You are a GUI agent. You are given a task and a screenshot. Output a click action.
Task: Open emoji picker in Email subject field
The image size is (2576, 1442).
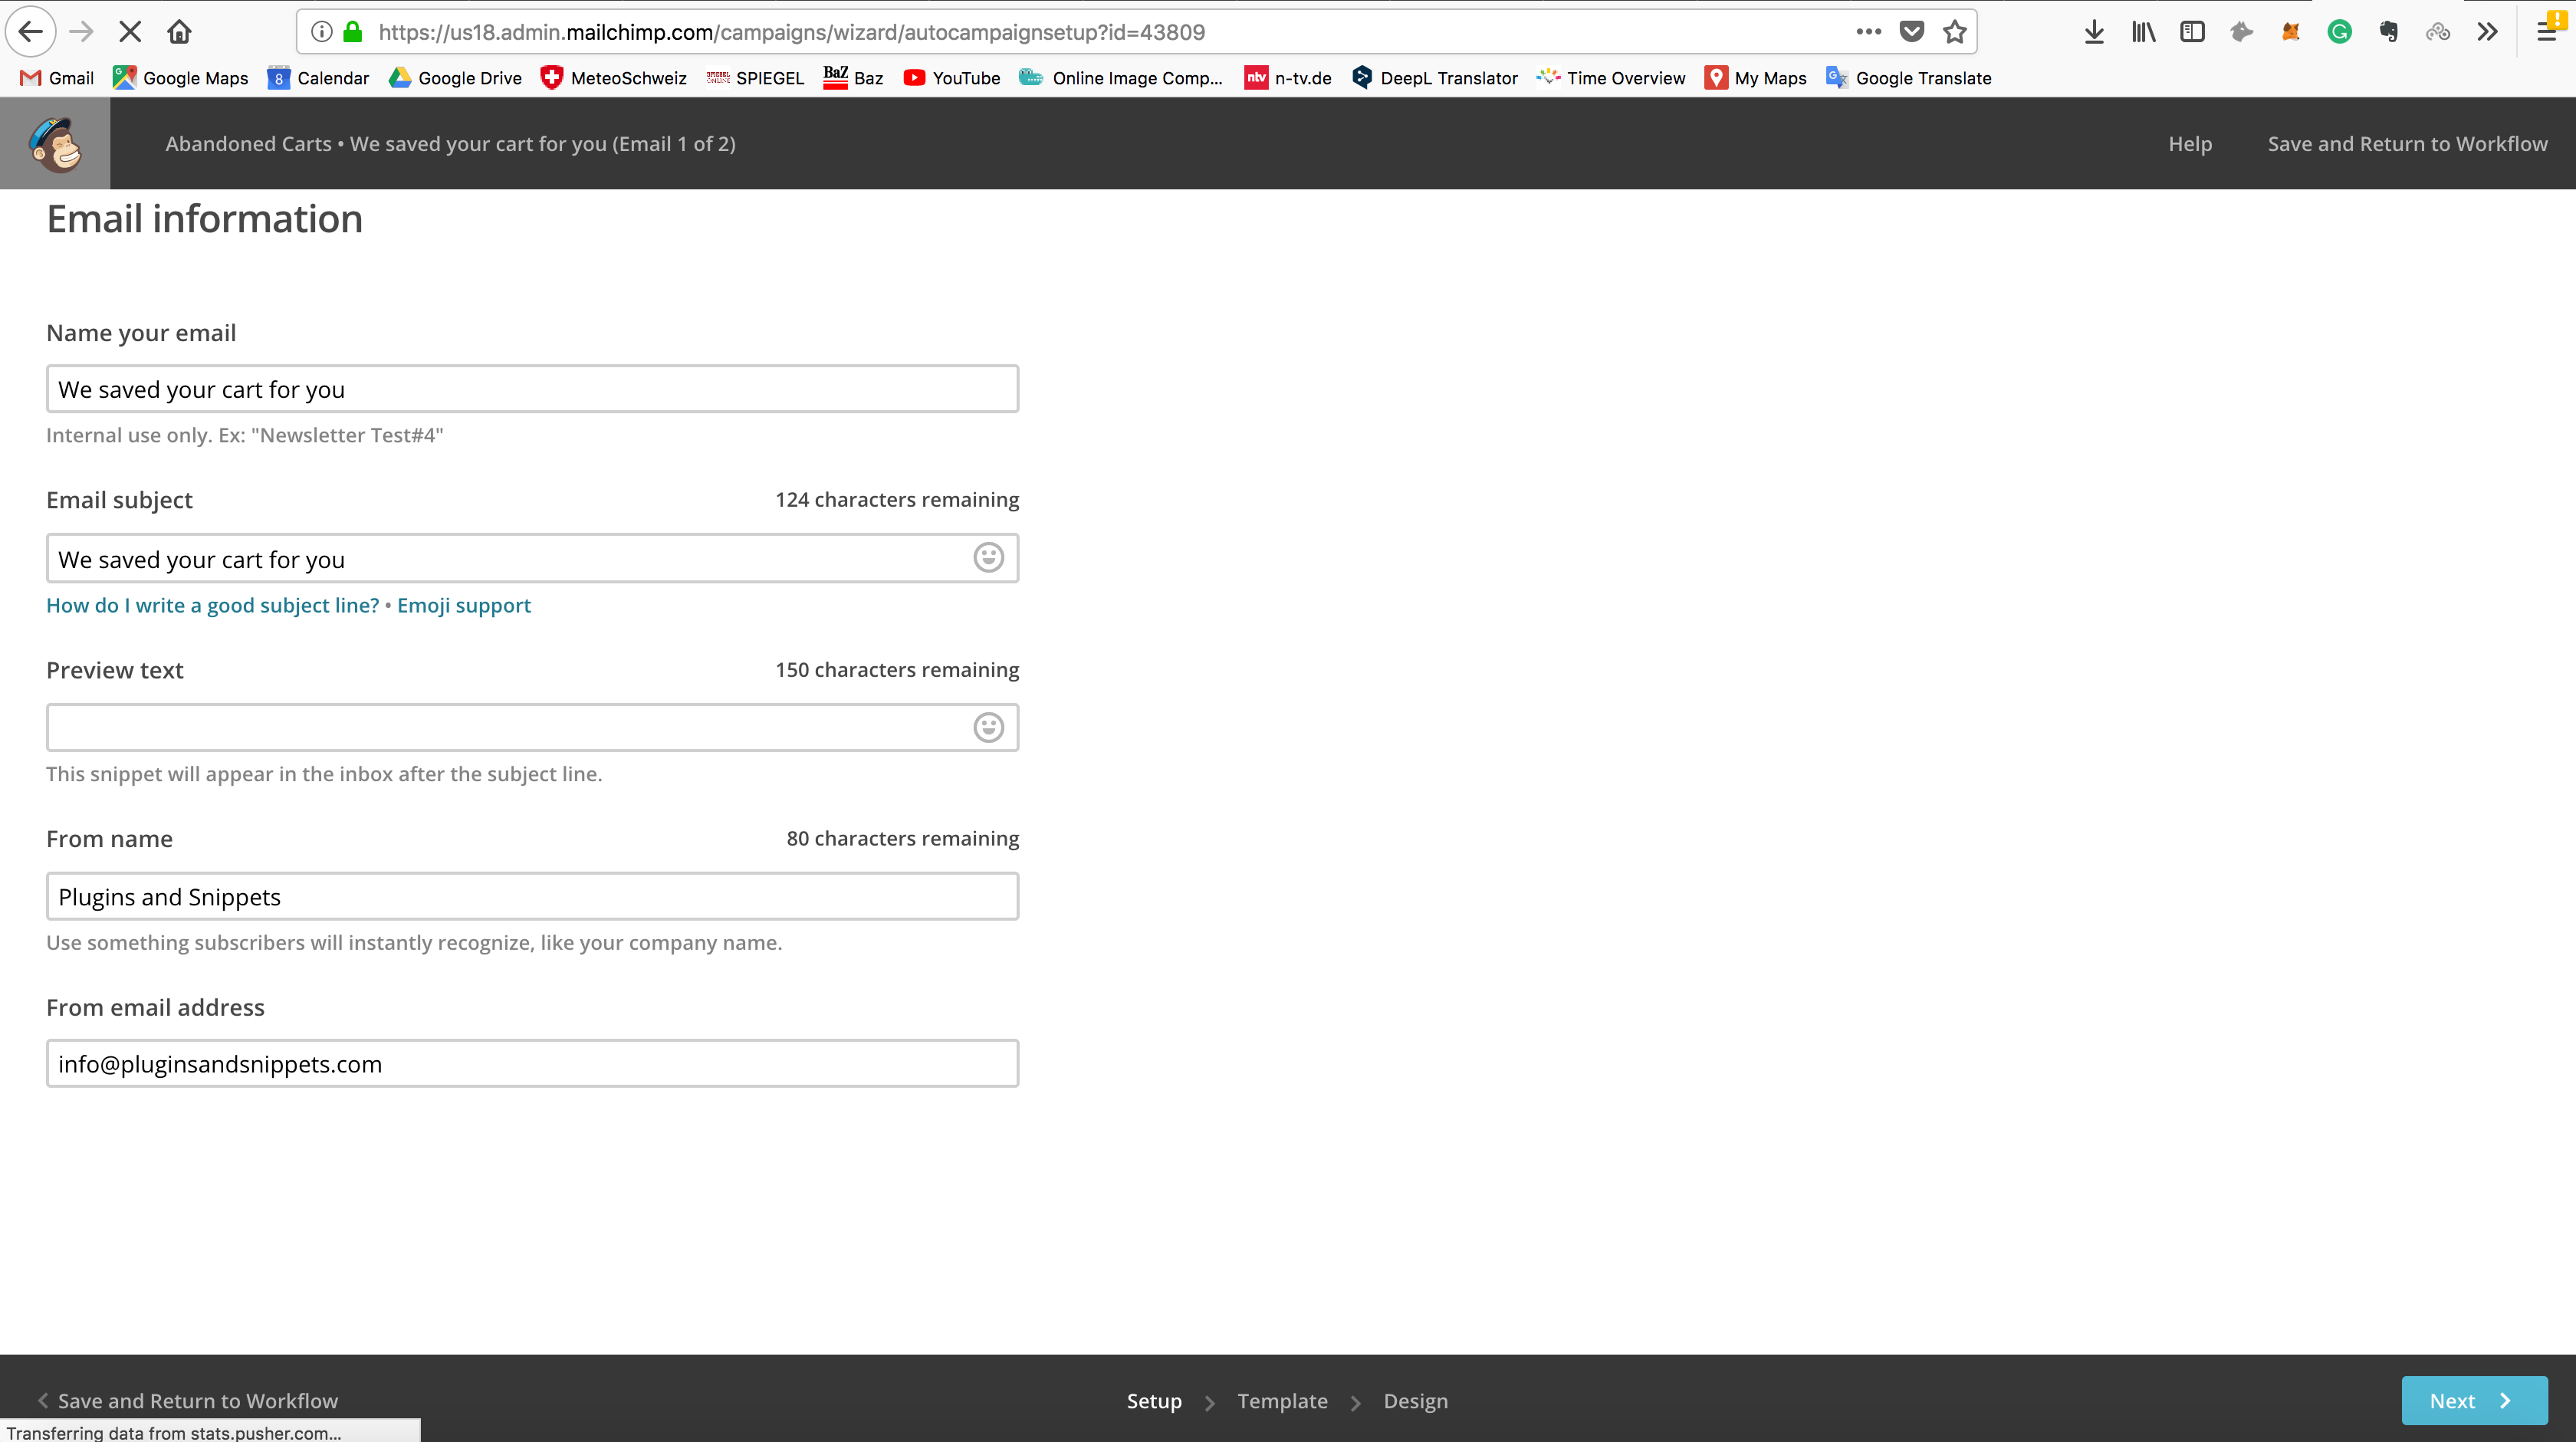[988, 558]
